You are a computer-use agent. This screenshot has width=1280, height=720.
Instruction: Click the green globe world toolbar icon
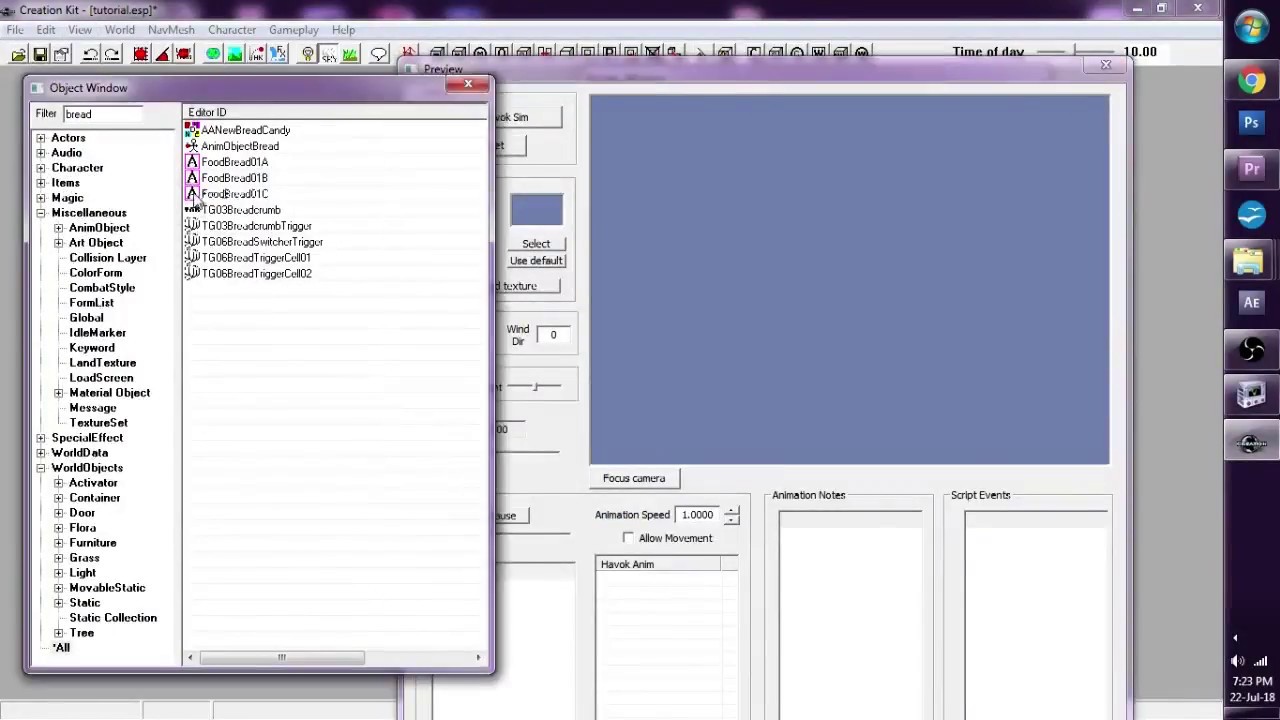[213, 54]
